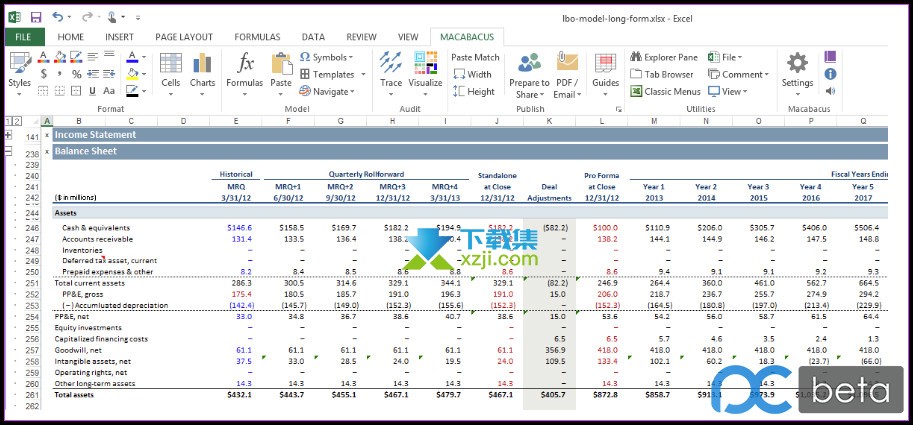
Task: Open the FILE backstage menu
Action: (22, 37)
